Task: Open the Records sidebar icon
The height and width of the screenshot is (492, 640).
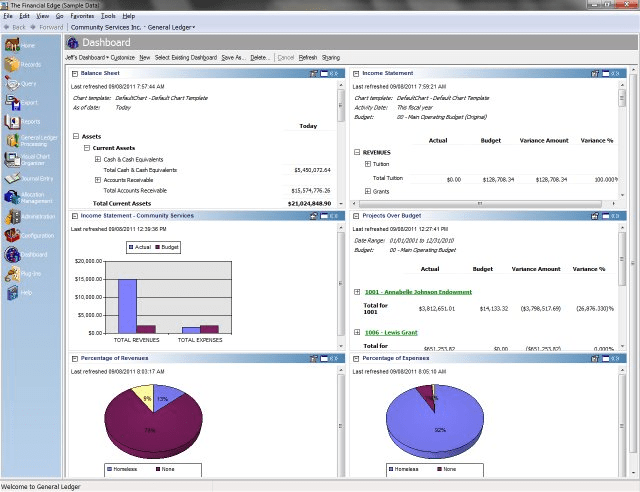Action: 12,64
